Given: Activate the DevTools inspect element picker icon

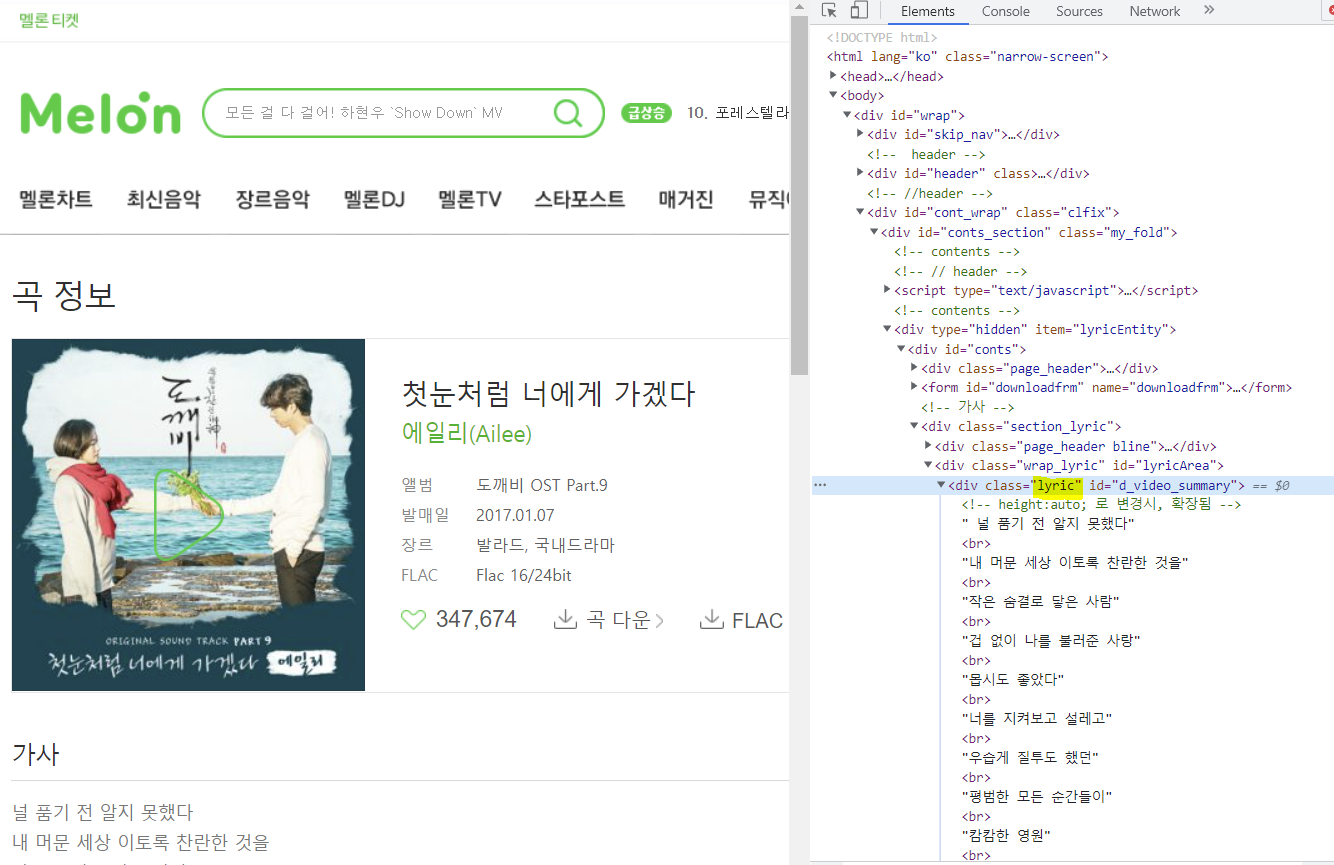Looking at the screenshot, I should pyautogui.click(x=829, y=11).
